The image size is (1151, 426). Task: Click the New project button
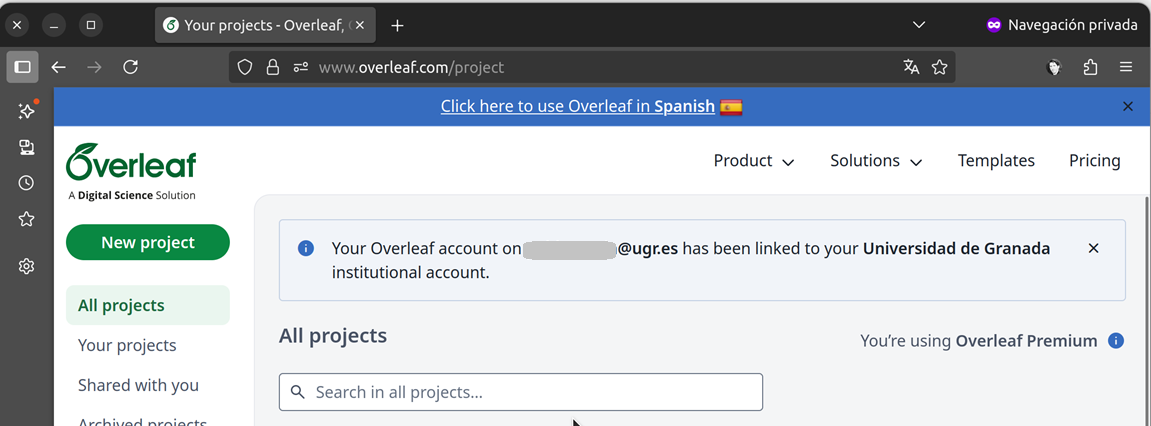pos(147,242)
